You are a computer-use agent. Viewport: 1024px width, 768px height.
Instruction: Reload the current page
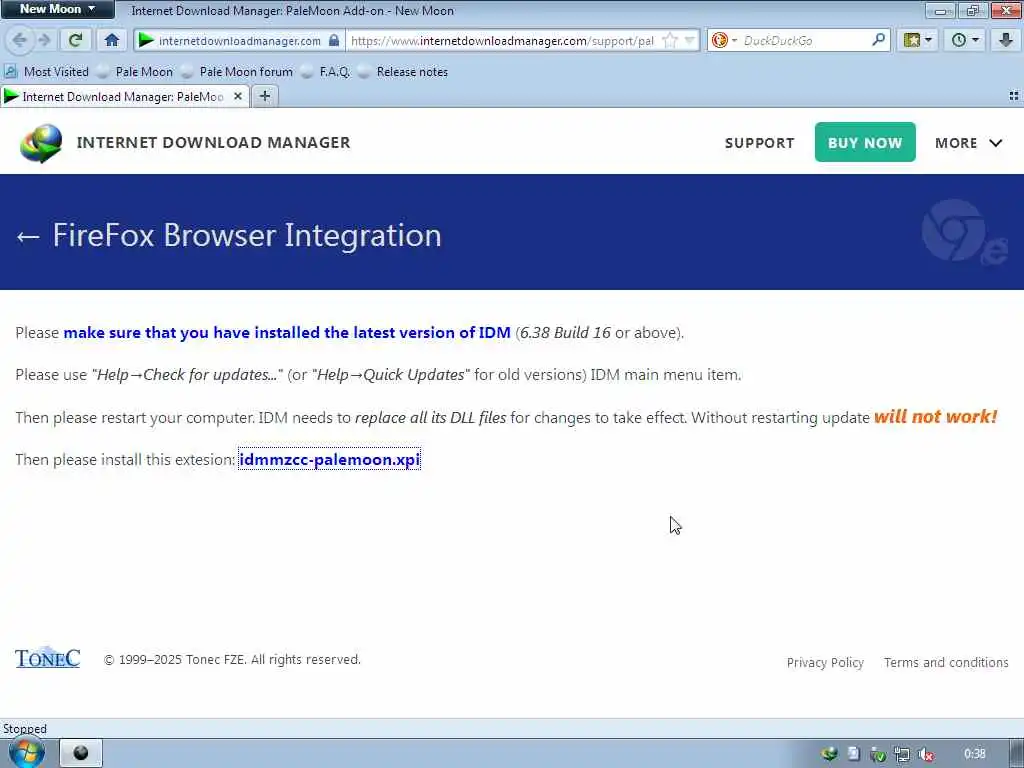[x=75, y=40]
